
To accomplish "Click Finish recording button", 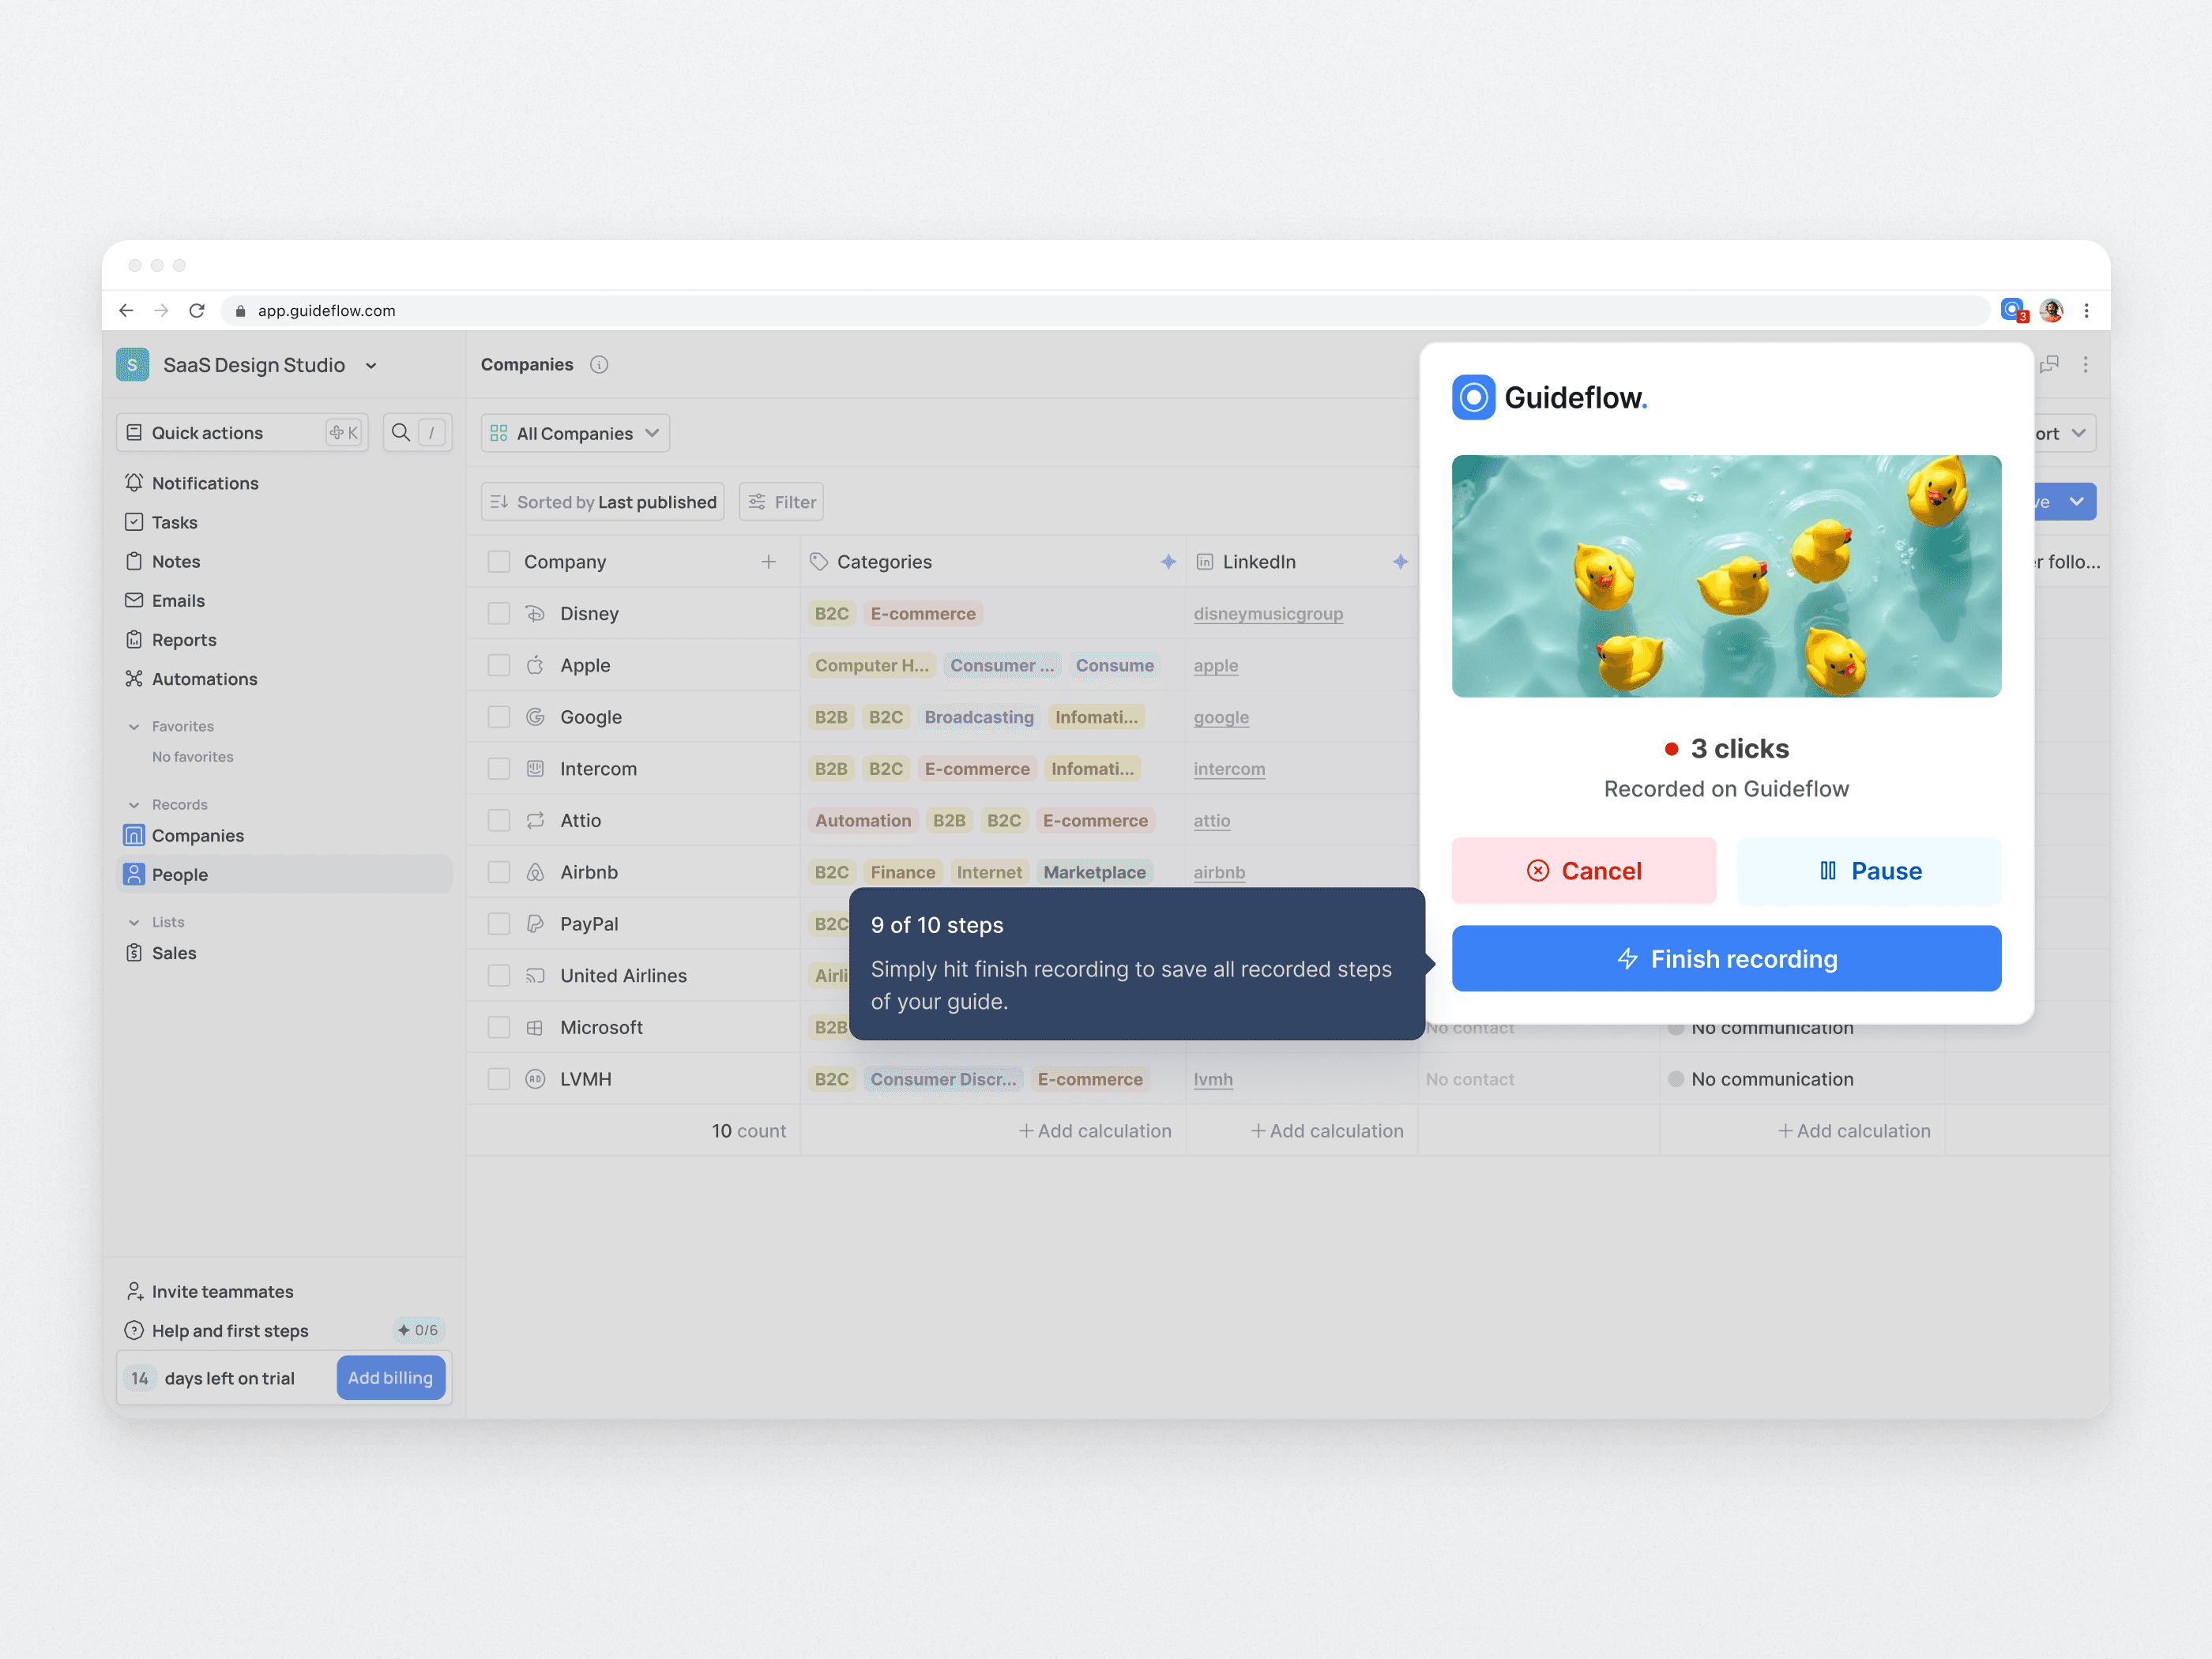I will click(1726, 959).
